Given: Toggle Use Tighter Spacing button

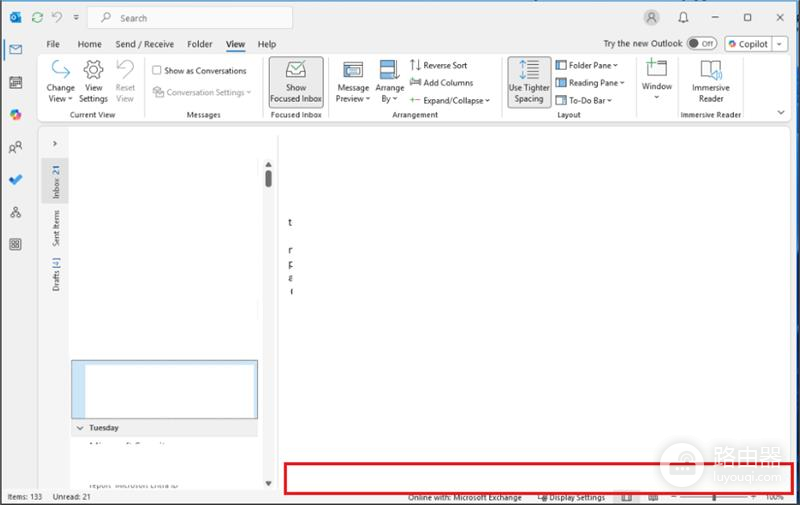Looking at the screenshot, I should pos(529,82).
